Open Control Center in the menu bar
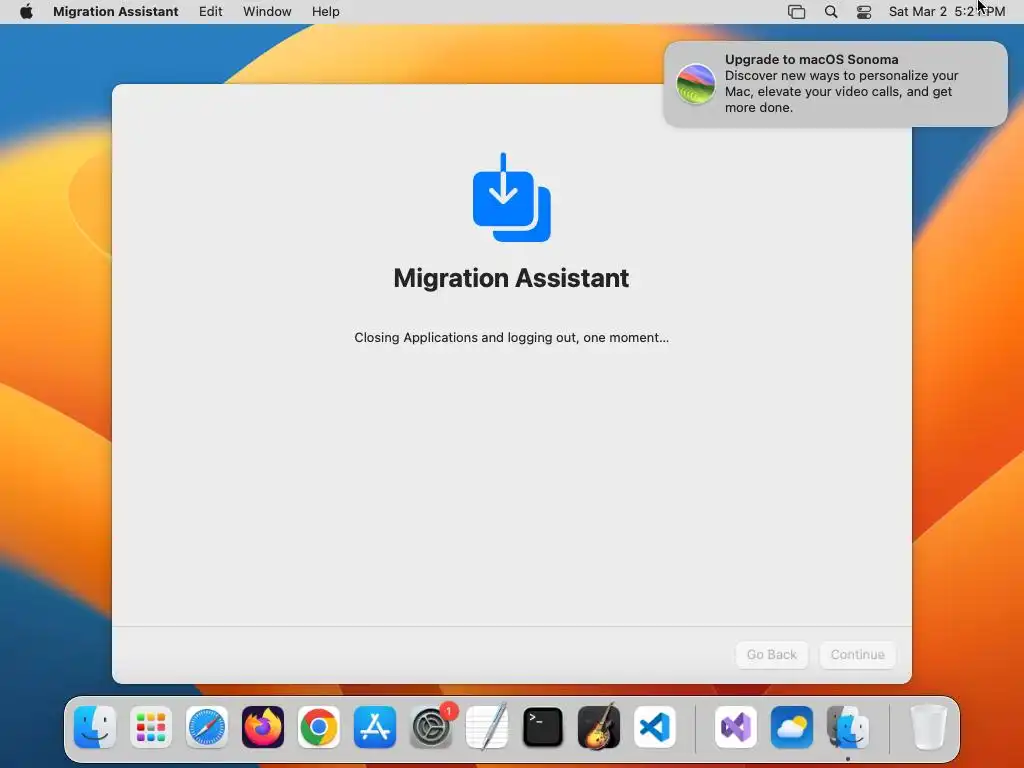 (x=864, y=12)
